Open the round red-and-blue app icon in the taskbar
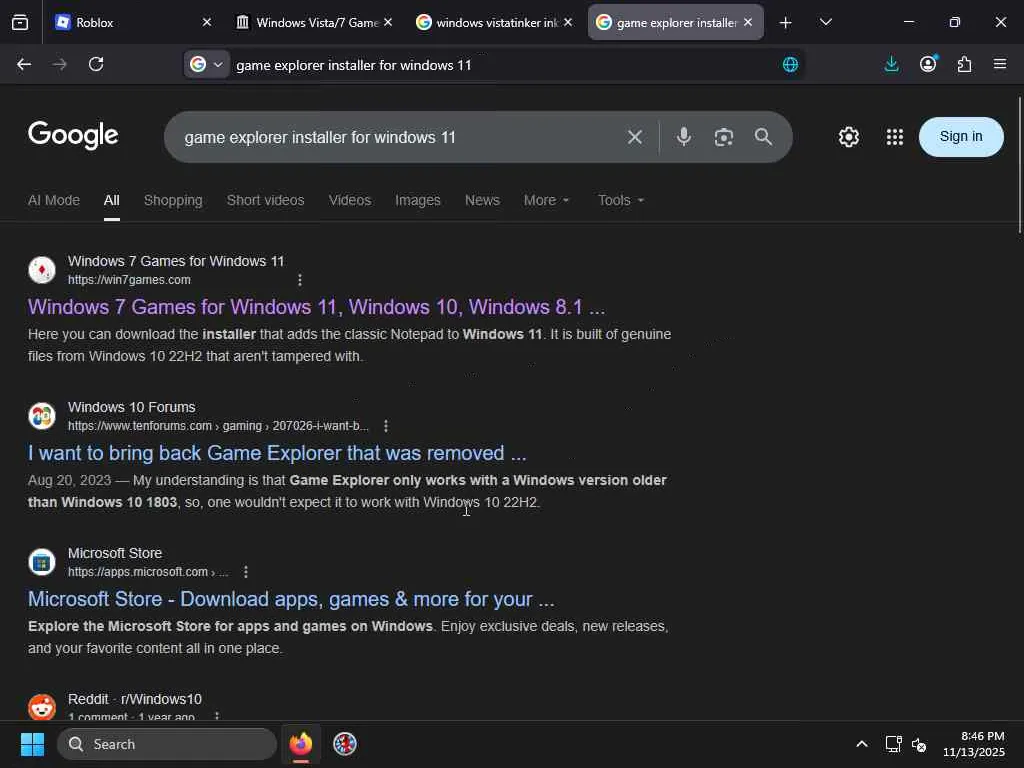Image resolution: width=1024 pixels, height=768 pixels. tap(345, 744)
